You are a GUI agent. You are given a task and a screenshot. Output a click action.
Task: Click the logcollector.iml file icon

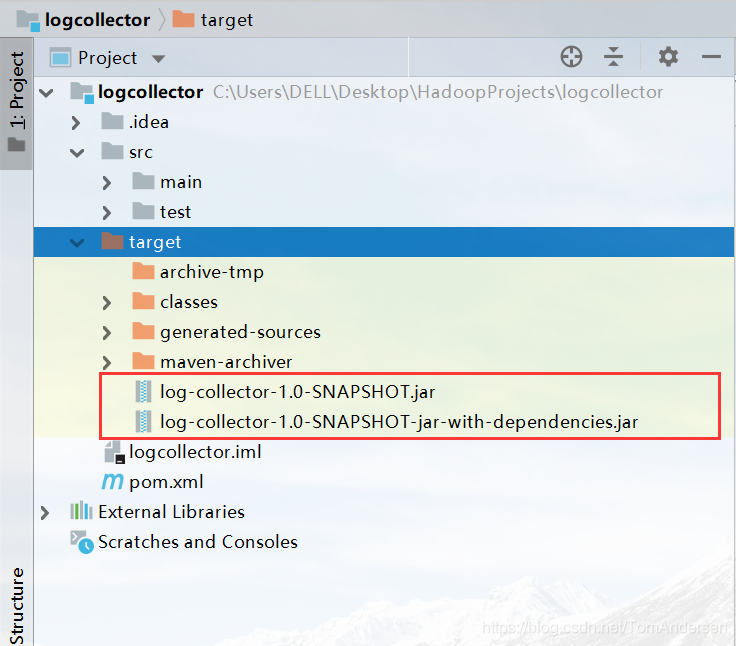point(114,452)
